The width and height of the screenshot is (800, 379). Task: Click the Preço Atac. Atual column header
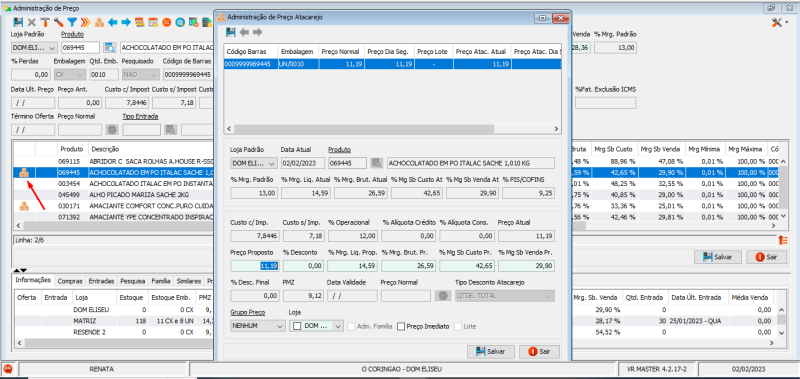click(x=481, y=52)
